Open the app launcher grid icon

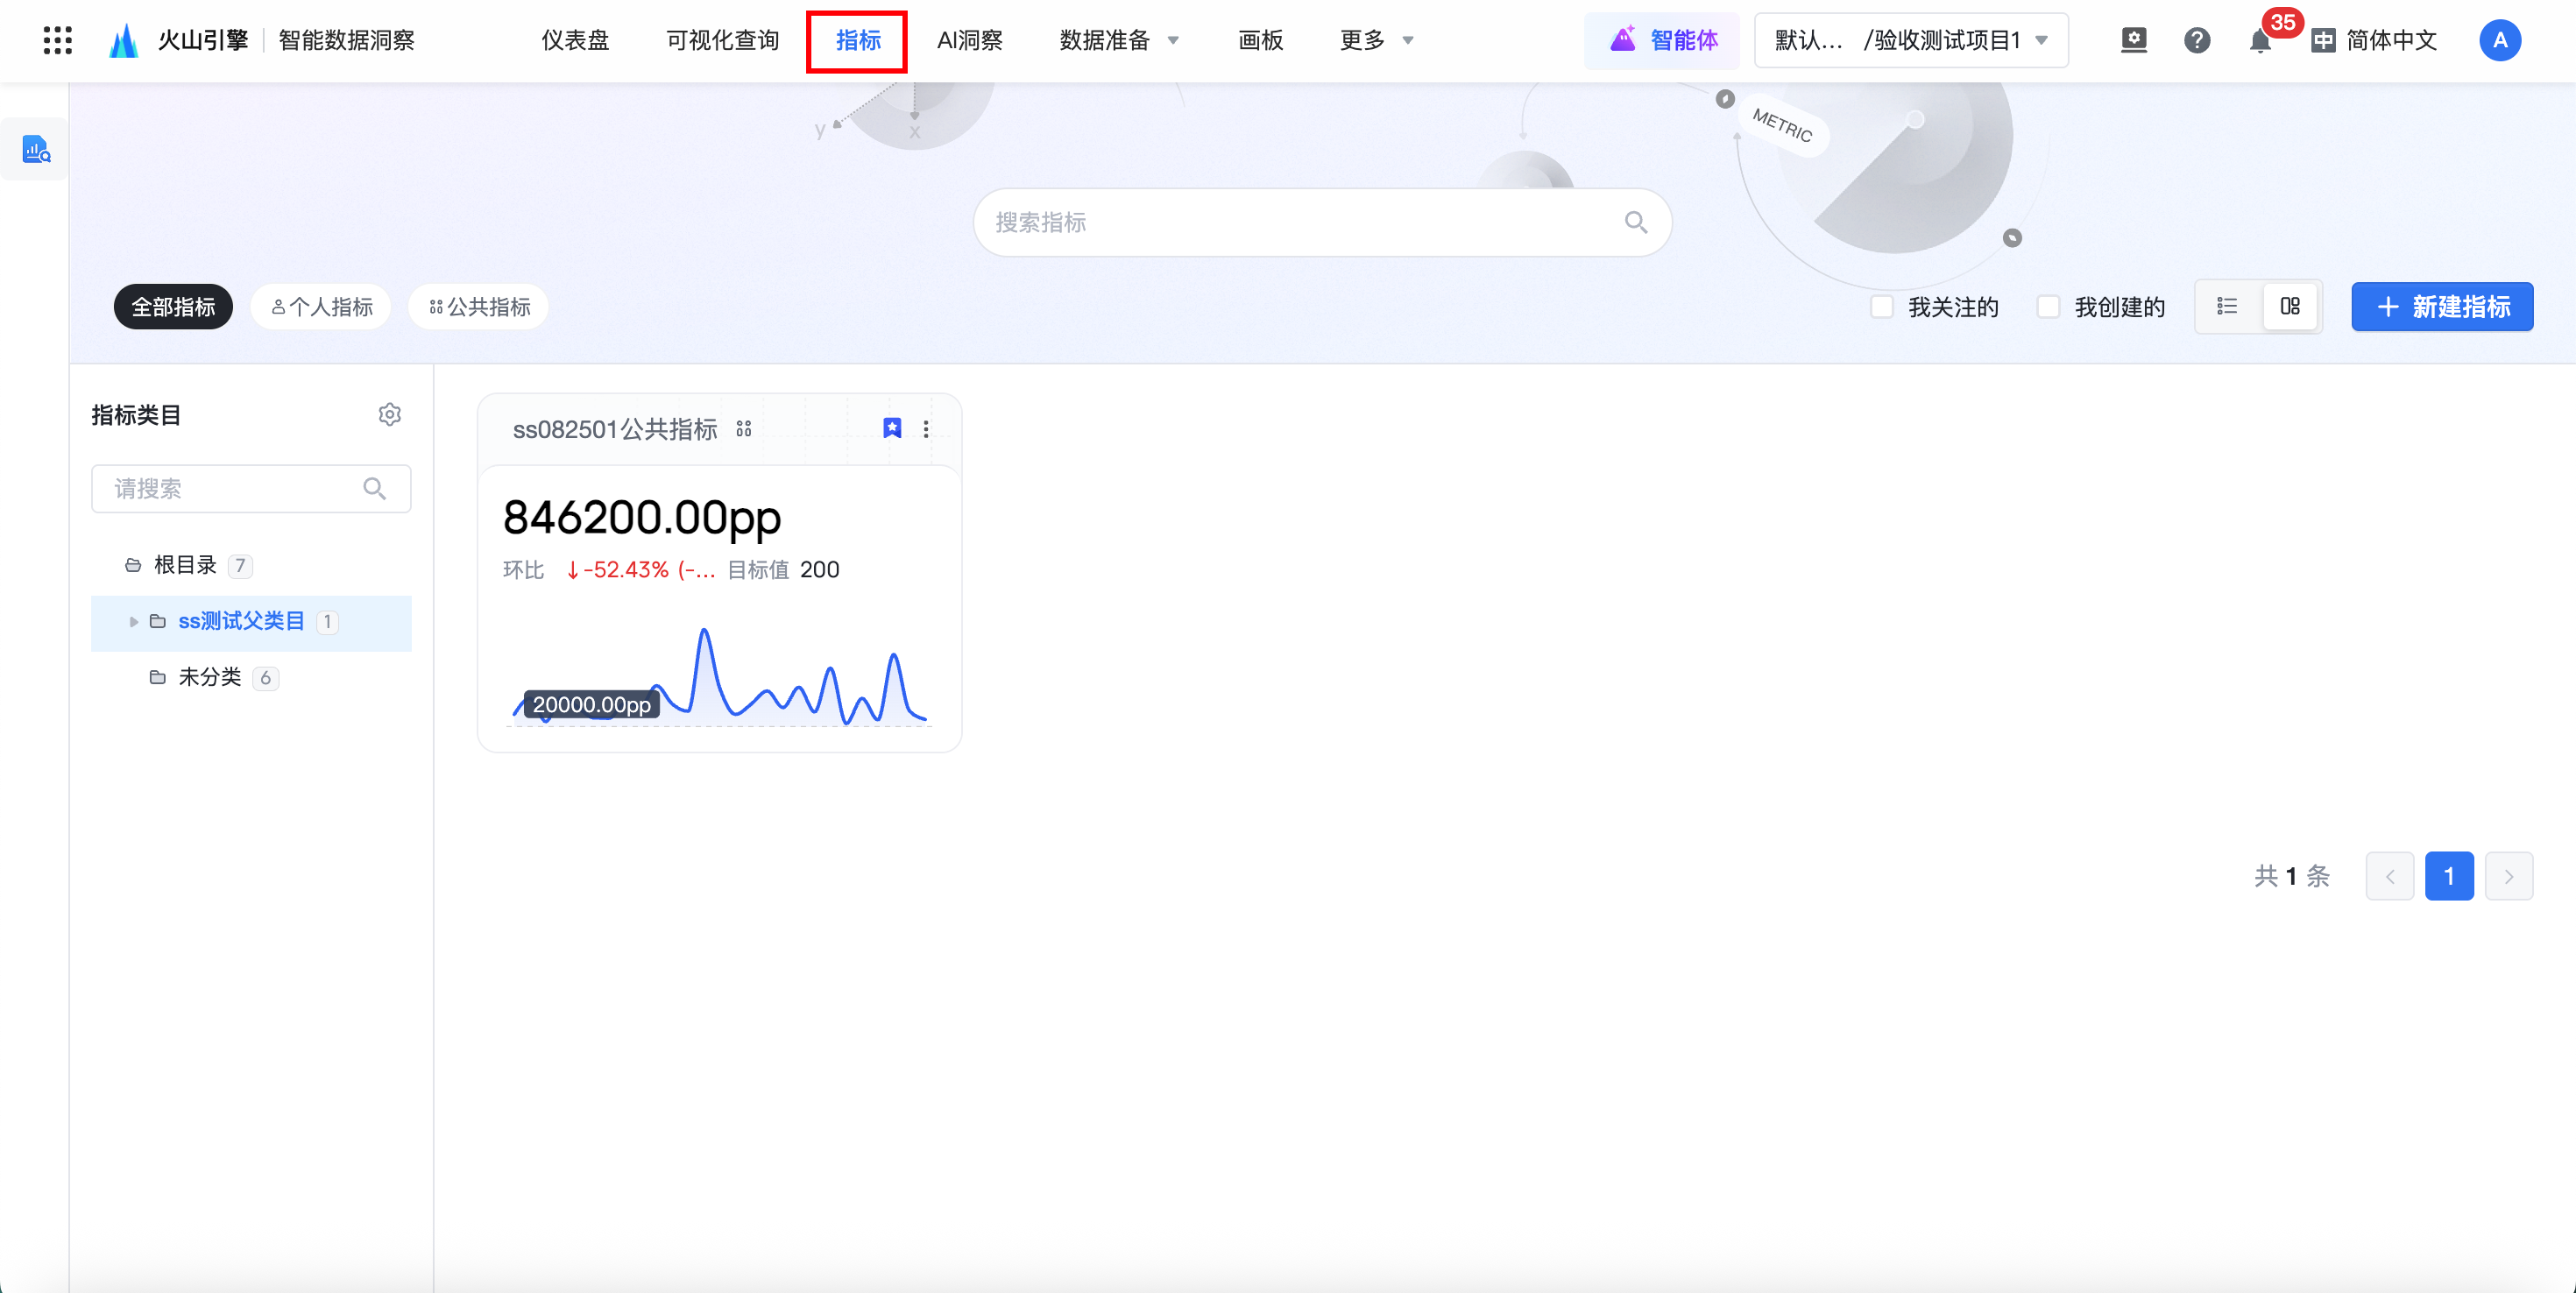point(57,40)
